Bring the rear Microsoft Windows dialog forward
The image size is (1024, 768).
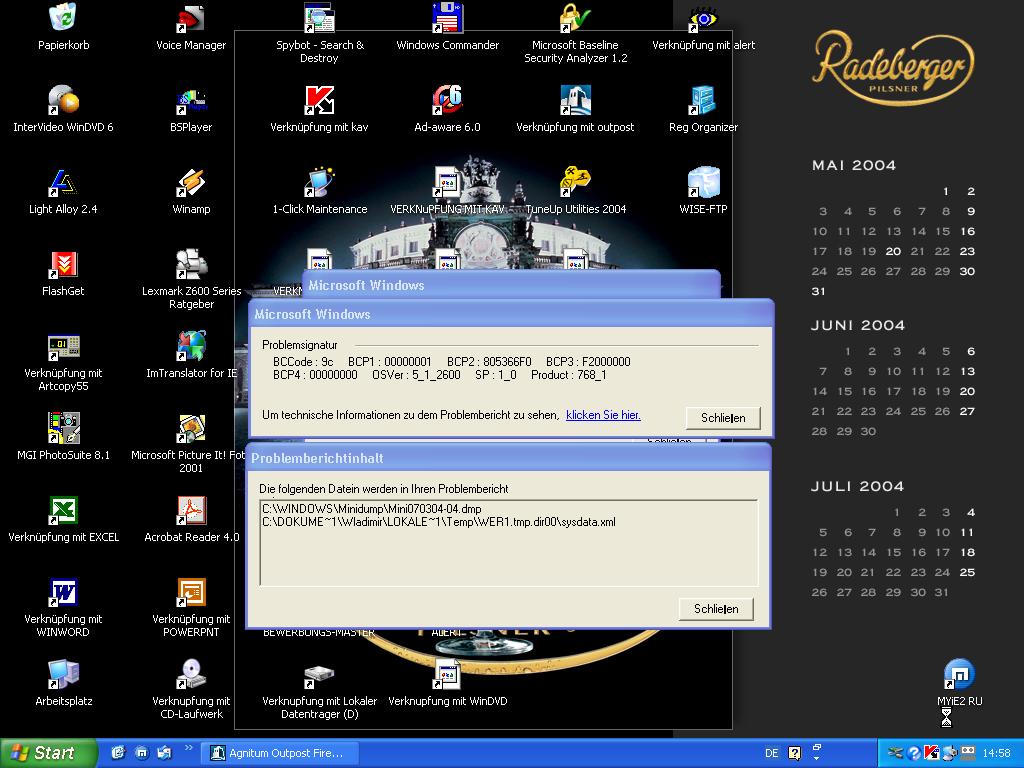pyautogui.click(x=511, y=285)
